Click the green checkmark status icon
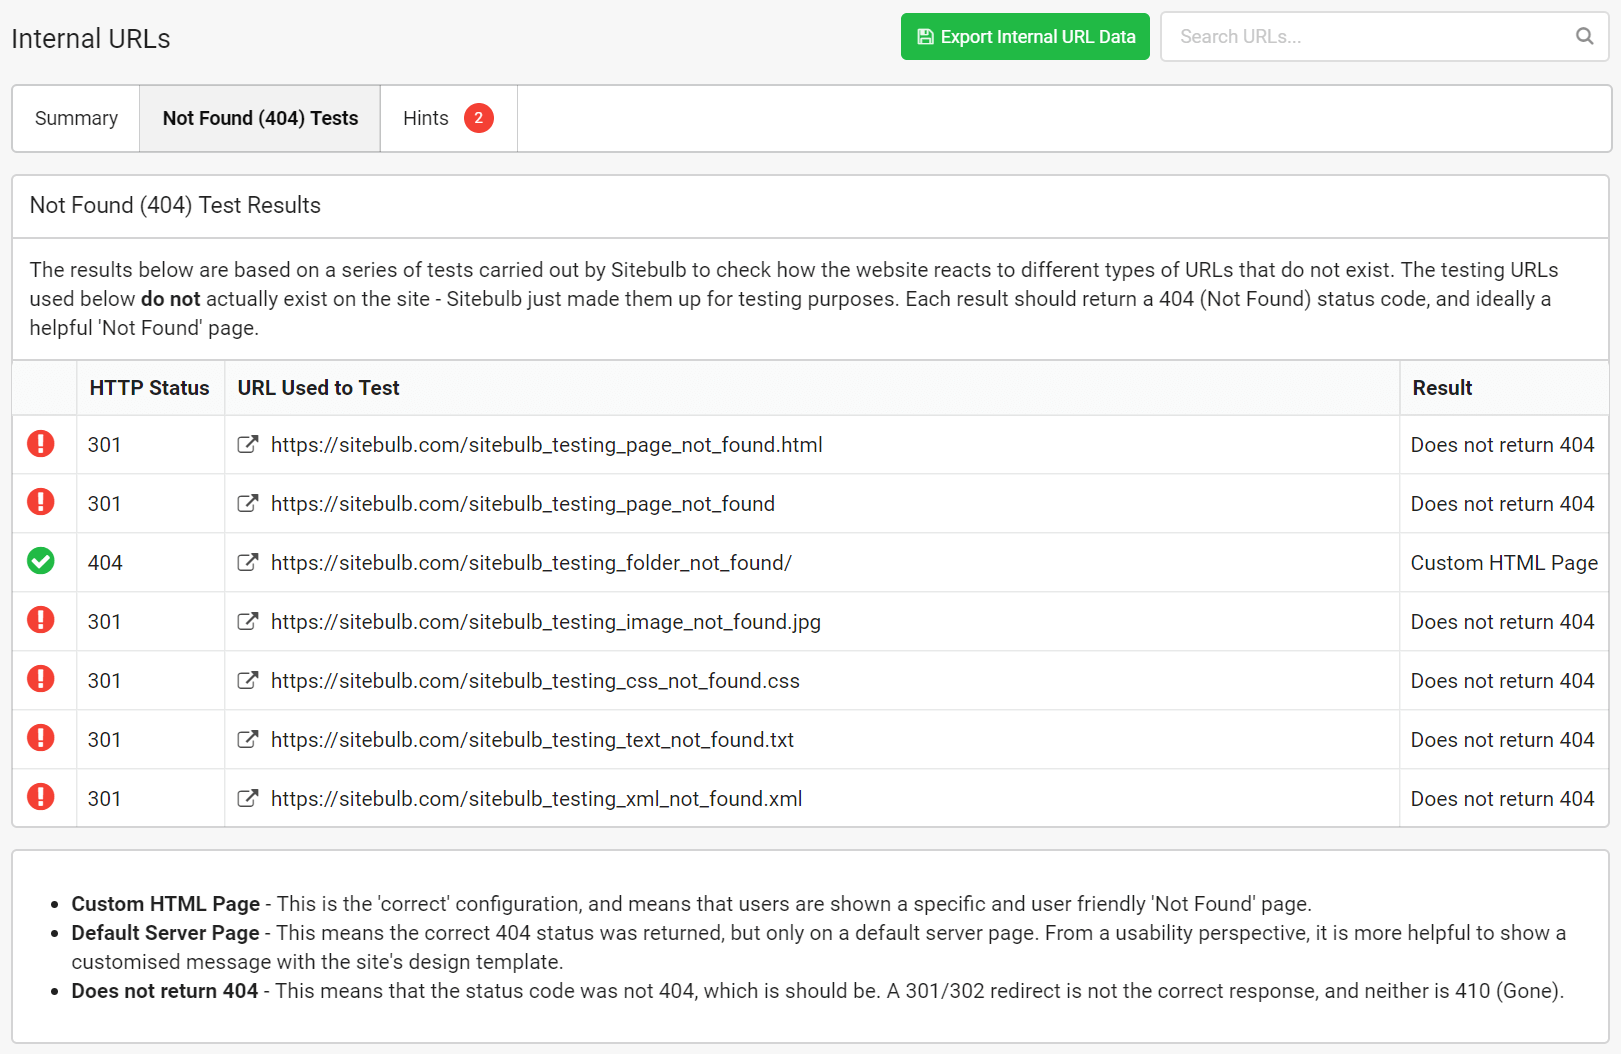The height and width of the screenshot is (1054, 1621). pos(41,562)
